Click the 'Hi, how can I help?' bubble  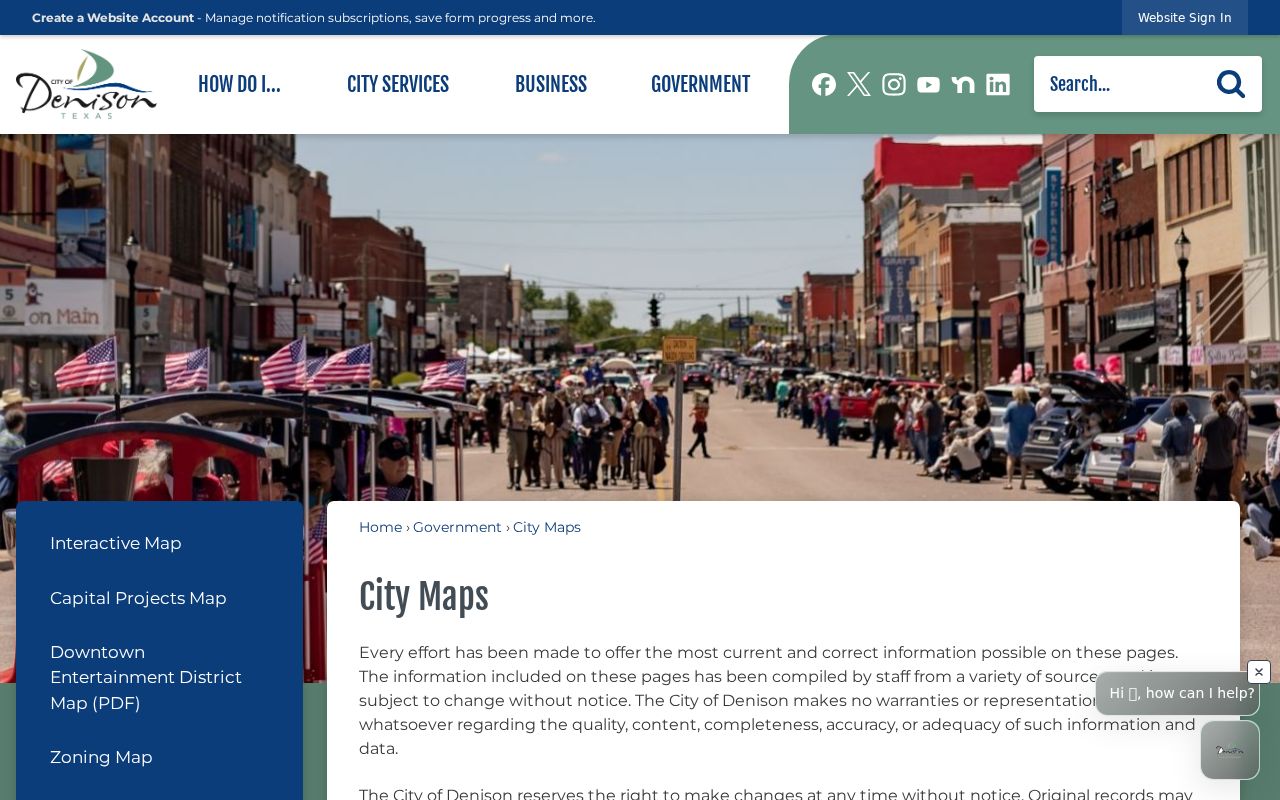coord(1178,693)
